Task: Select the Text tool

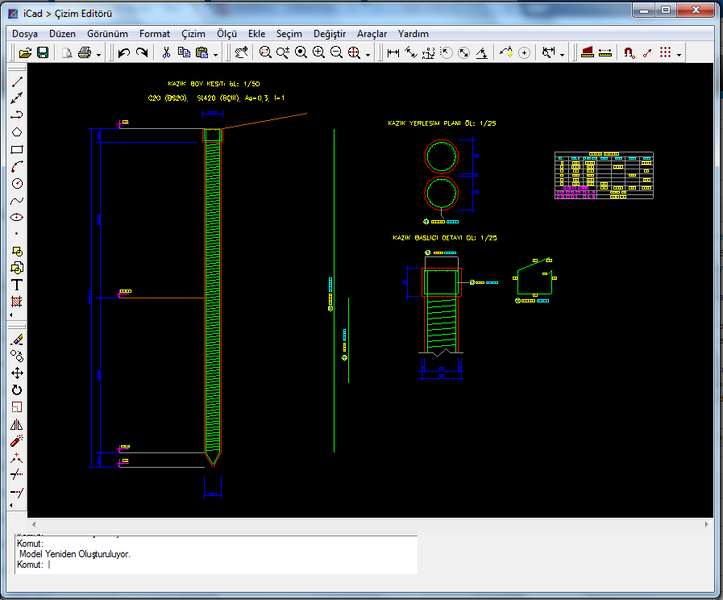Action: pyautogui.click(x=17, y=285)
